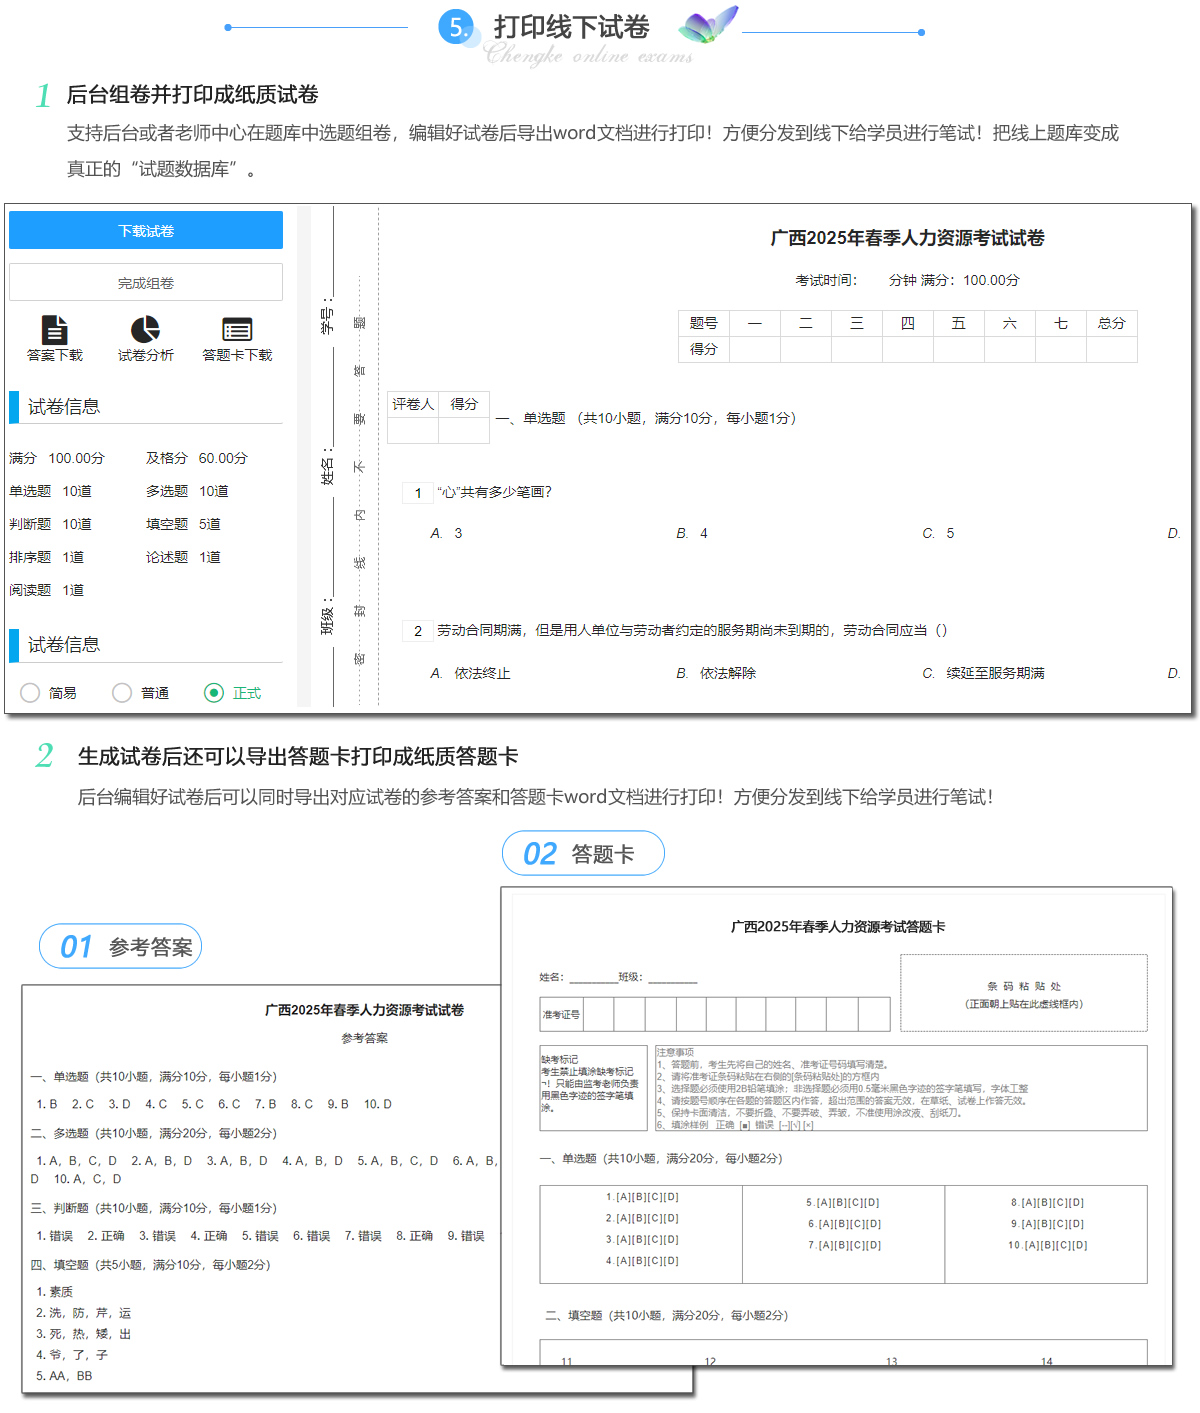
Task: Click the 01 参考答案 label
Action: coord(121,946)
